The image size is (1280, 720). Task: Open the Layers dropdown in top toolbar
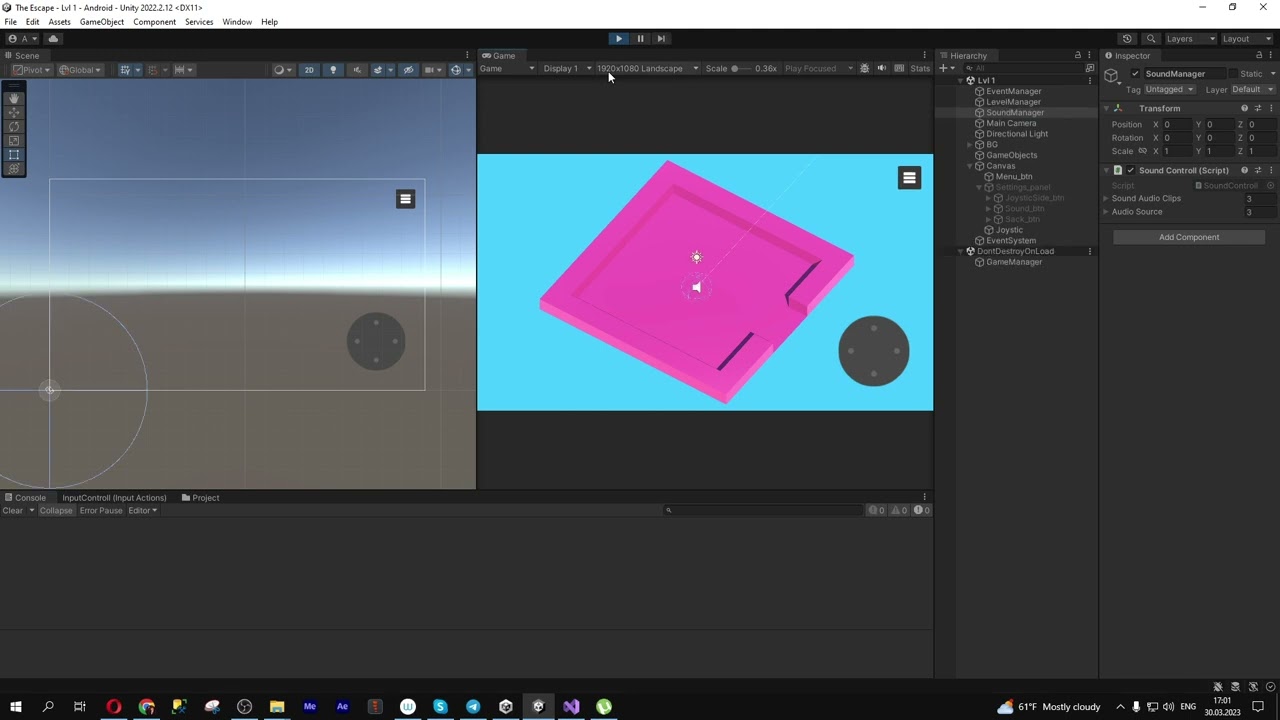point(1190,39)
